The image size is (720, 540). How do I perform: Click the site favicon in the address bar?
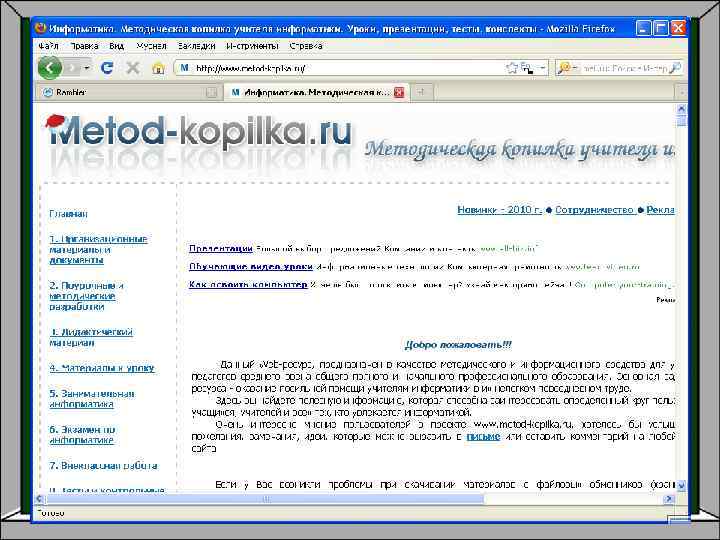pos(185,68)
